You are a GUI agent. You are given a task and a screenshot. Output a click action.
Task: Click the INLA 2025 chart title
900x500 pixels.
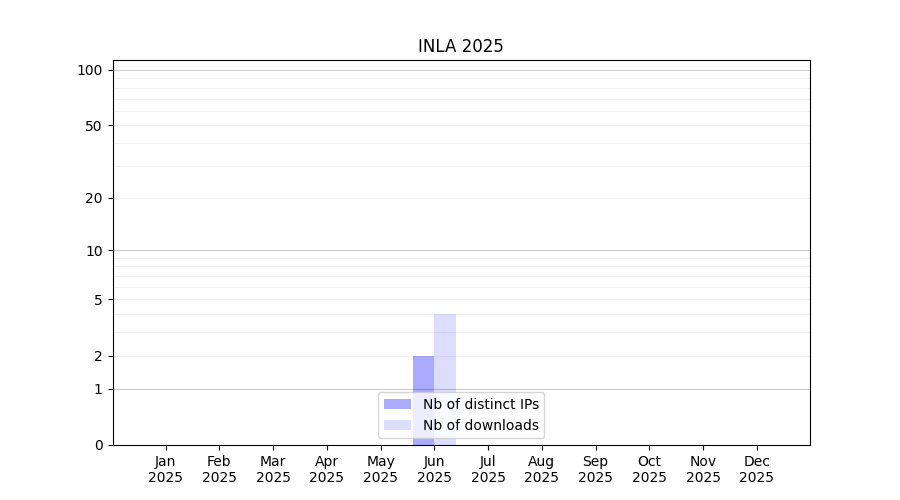(x=460, y=46)
